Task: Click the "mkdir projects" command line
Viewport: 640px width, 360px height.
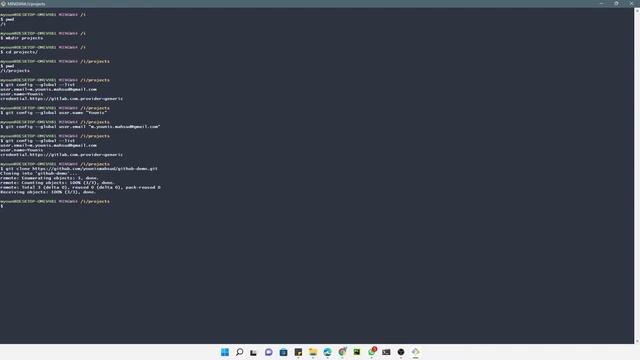Action: [22, 38]
